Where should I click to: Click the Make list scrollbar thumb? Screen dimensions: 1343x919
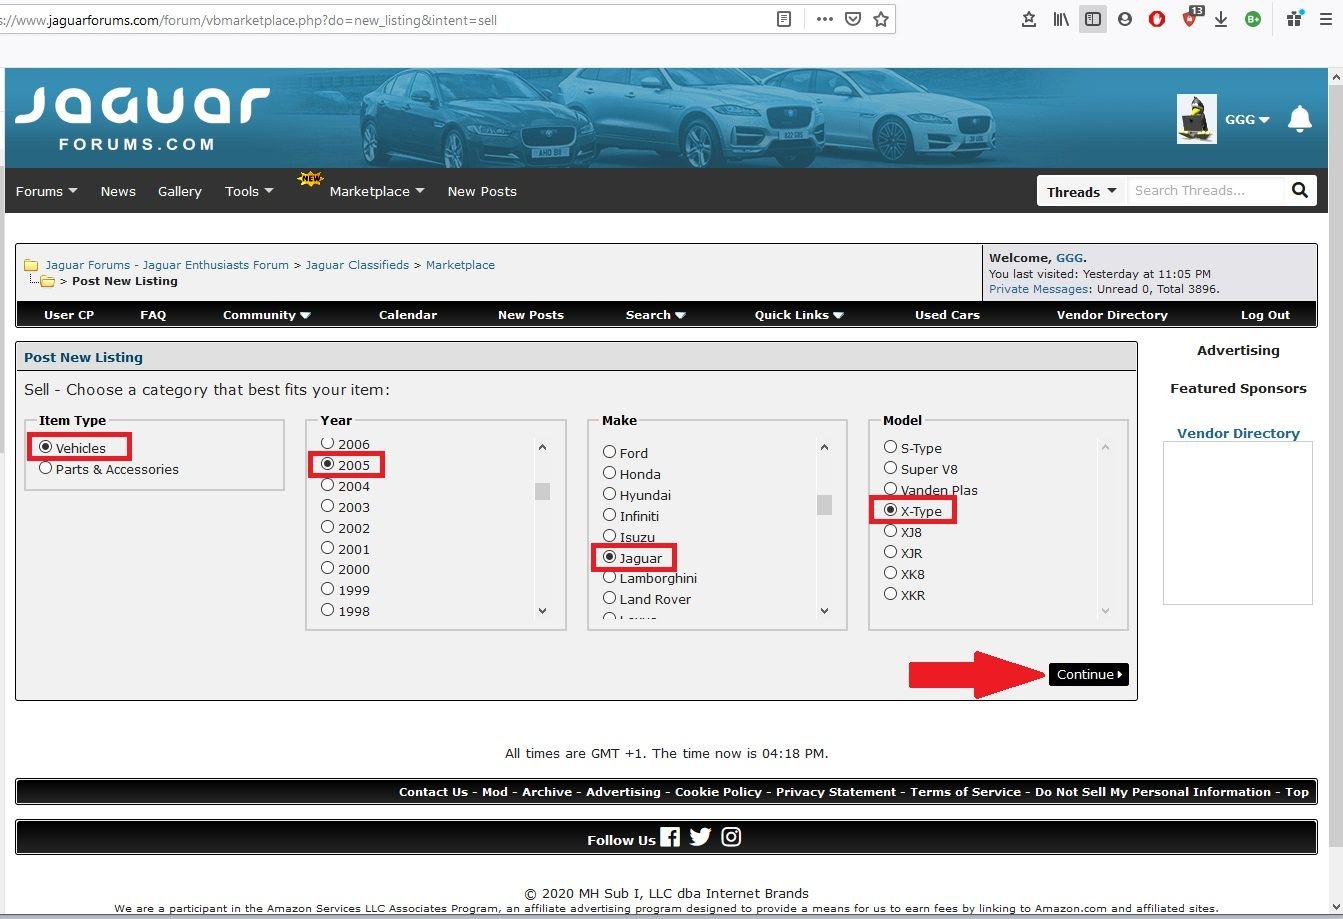point(824,504)
